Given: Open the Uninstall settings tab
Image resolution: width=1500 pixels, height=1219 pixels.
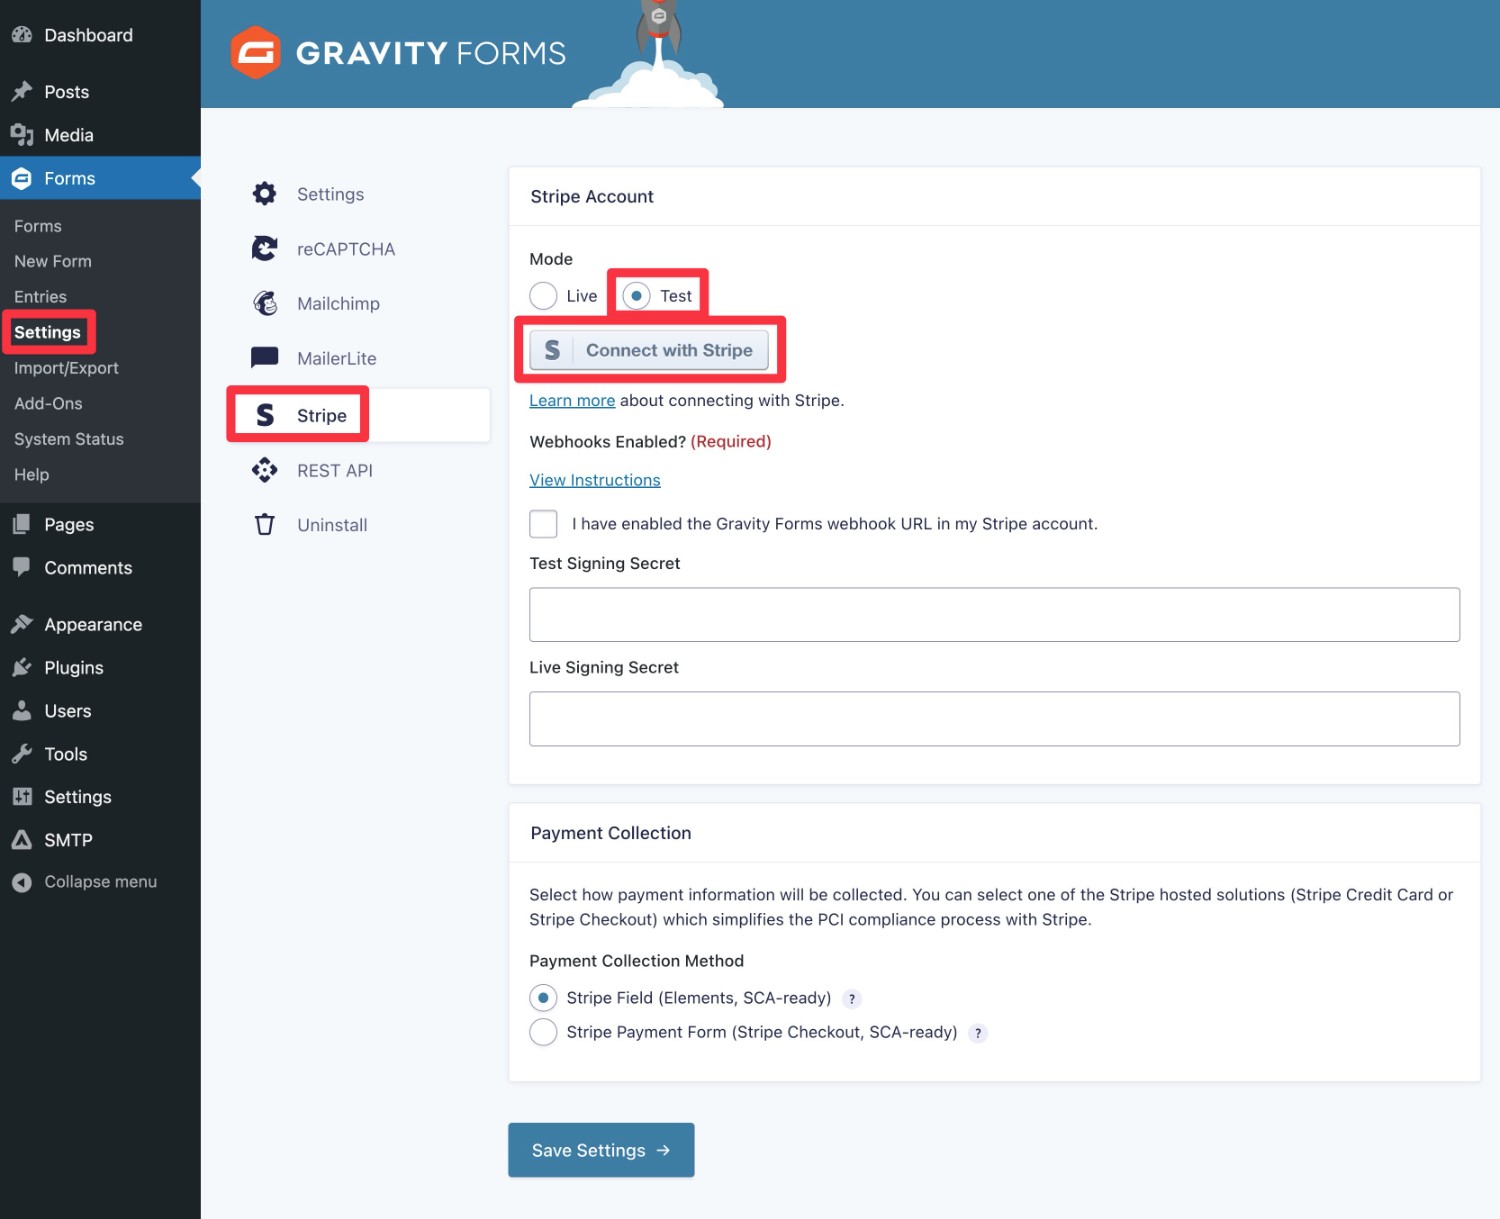Looking at the screenshot, I should click(332, 525).
